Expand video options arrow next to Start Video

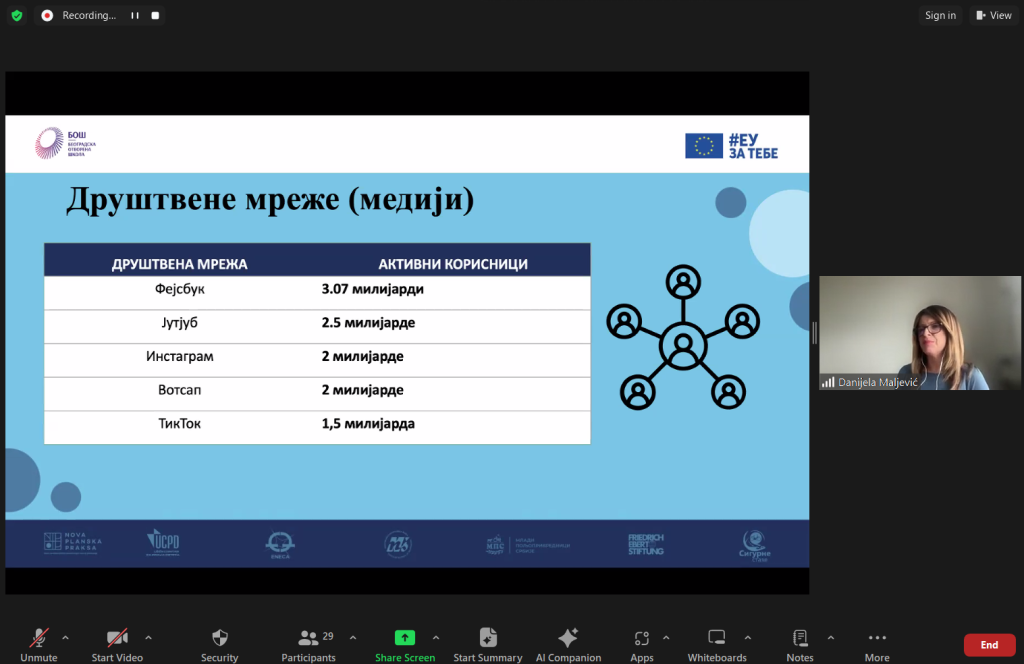point(148,638)
